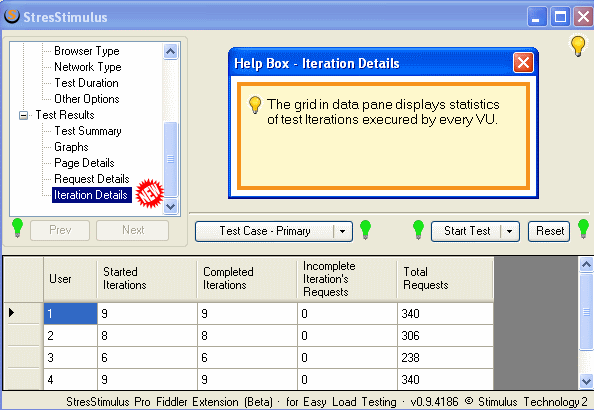Open Test Summary in the tree
This screenshot has height=410, width=594.
pyautogui.click(x=88, y=131)
